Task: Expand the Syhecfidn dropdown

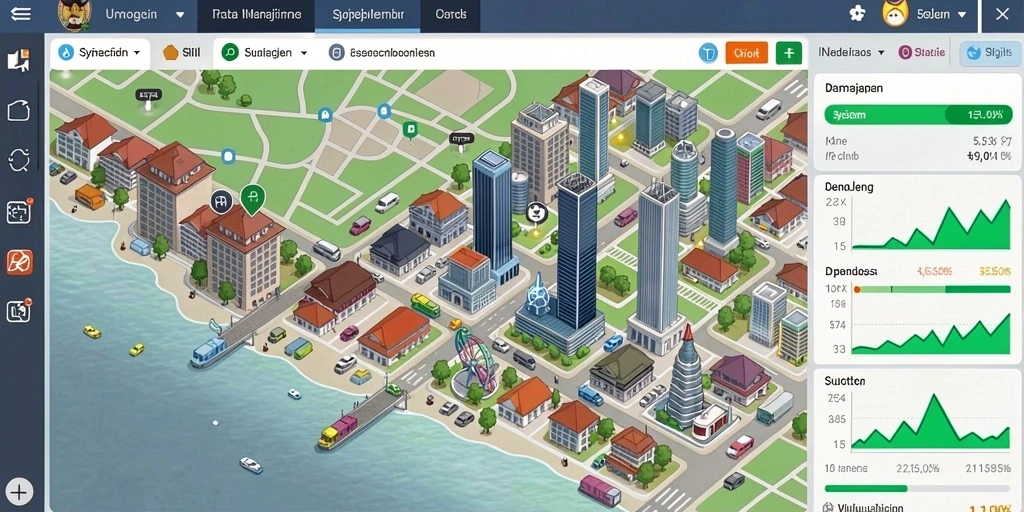Action: (x=100, y=53)
